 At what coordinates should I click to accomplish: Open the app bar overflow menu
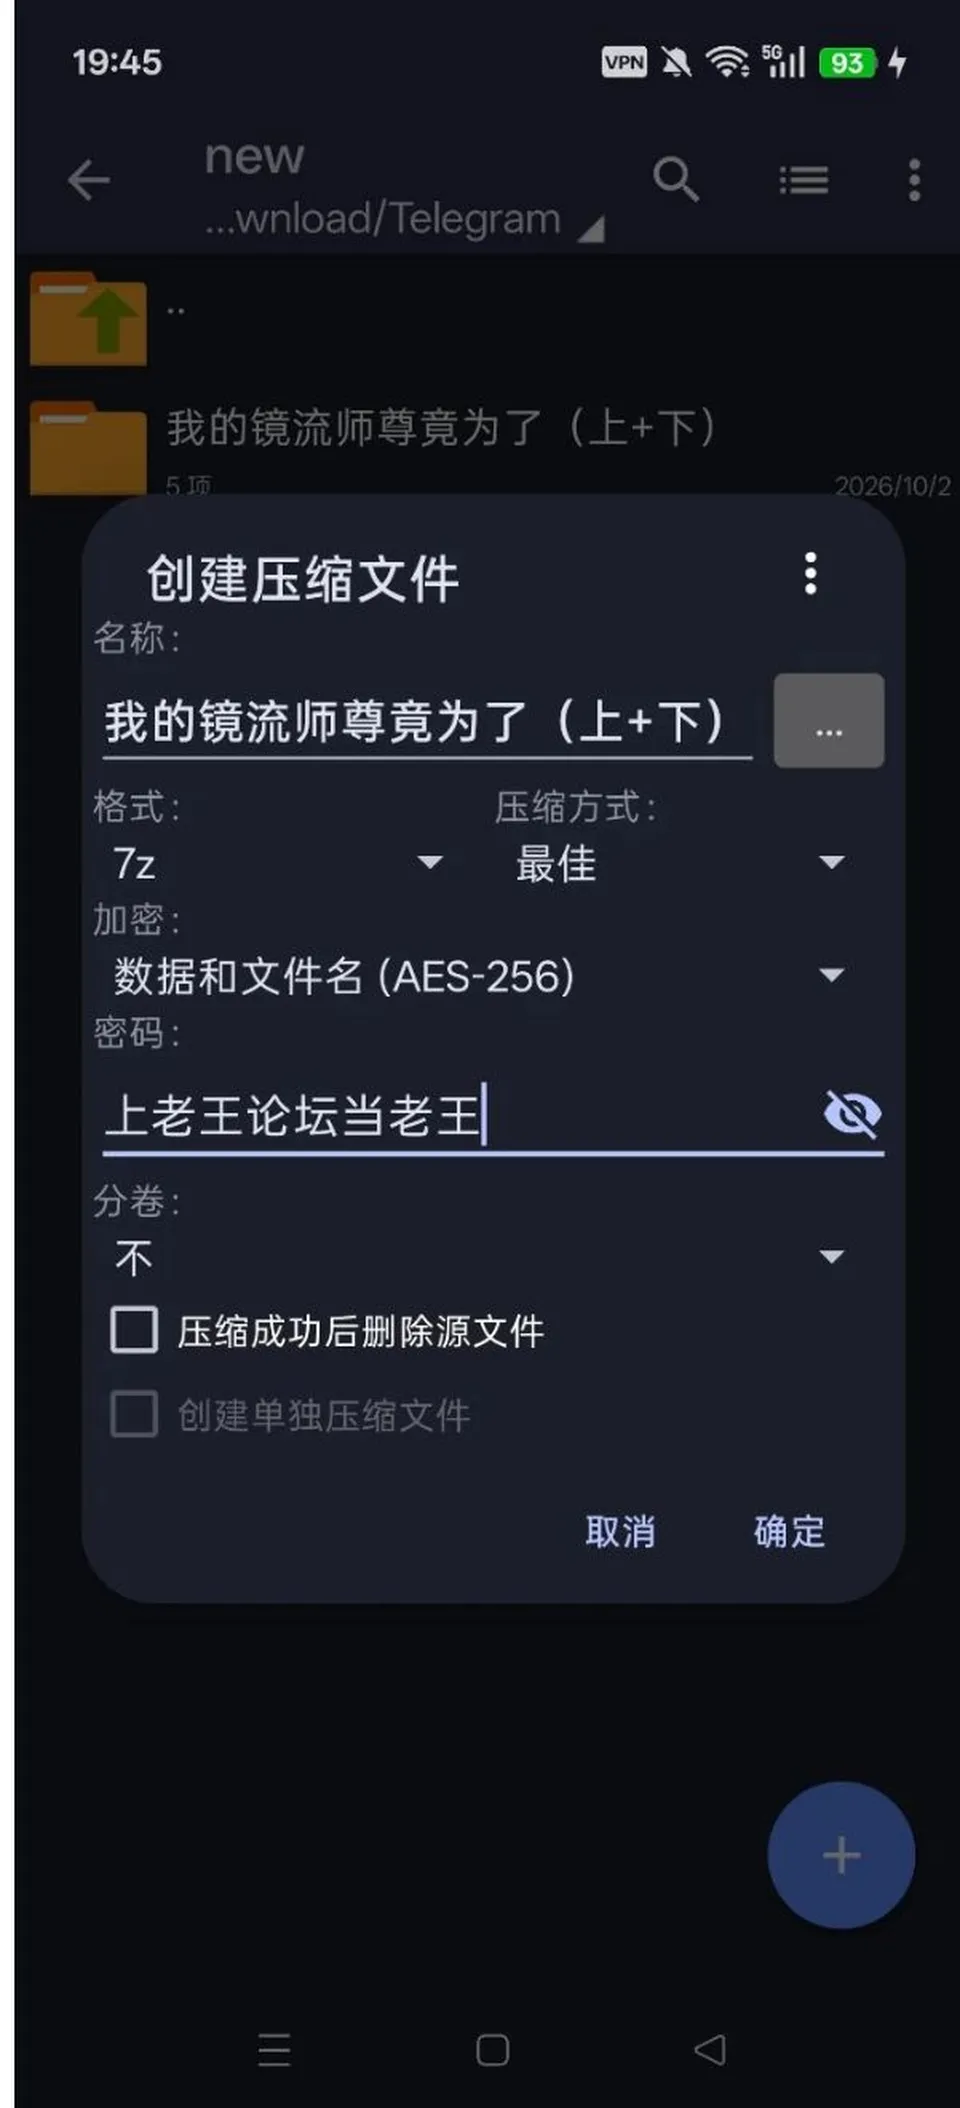914,181
